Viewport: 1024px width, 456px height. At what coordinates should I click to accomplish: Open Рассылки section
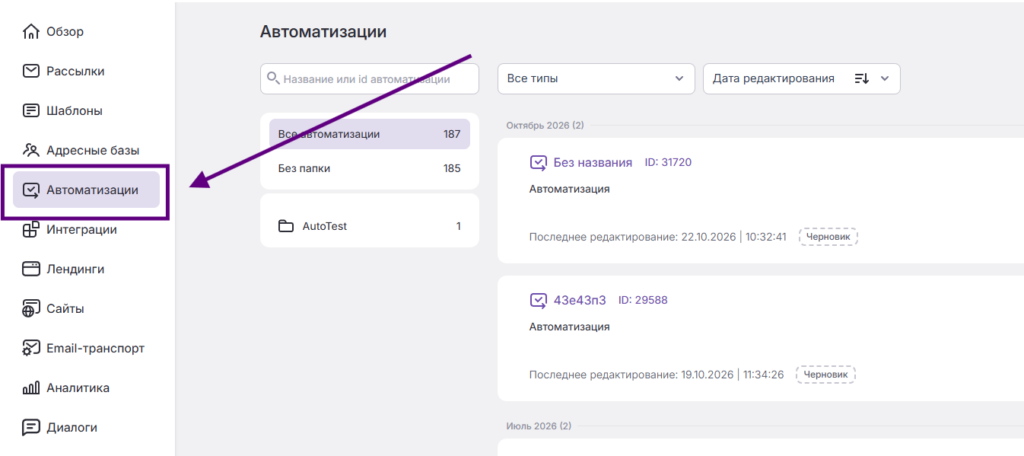[75, 71]
